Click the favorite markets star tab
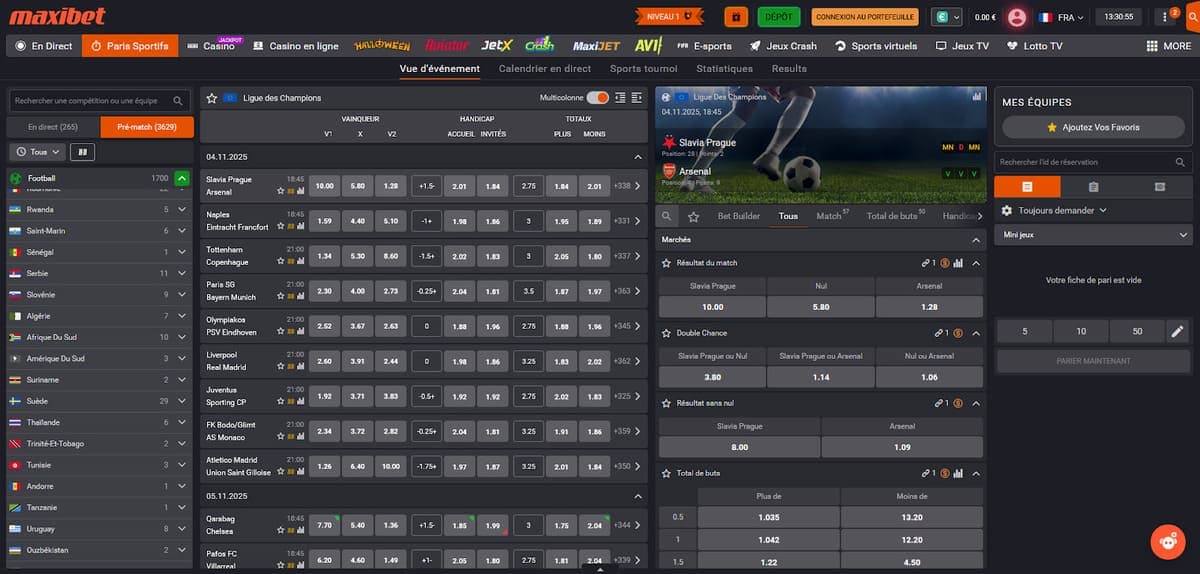Image resolution: width=1200 pixels, height=574 pixels. pos(693,216)
